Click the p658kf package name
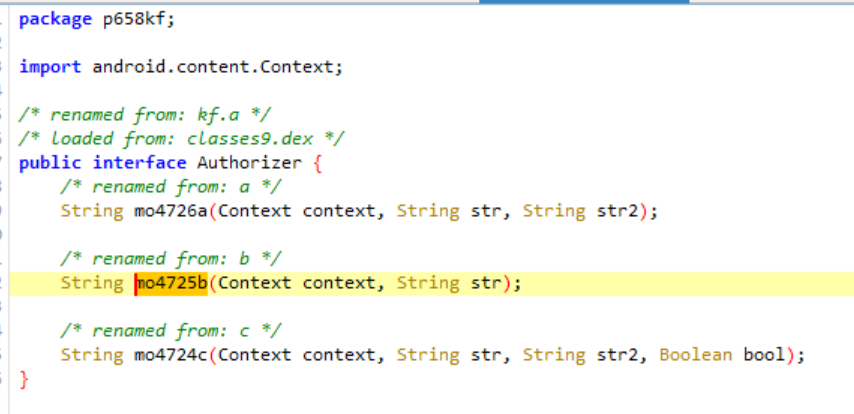 139,19
